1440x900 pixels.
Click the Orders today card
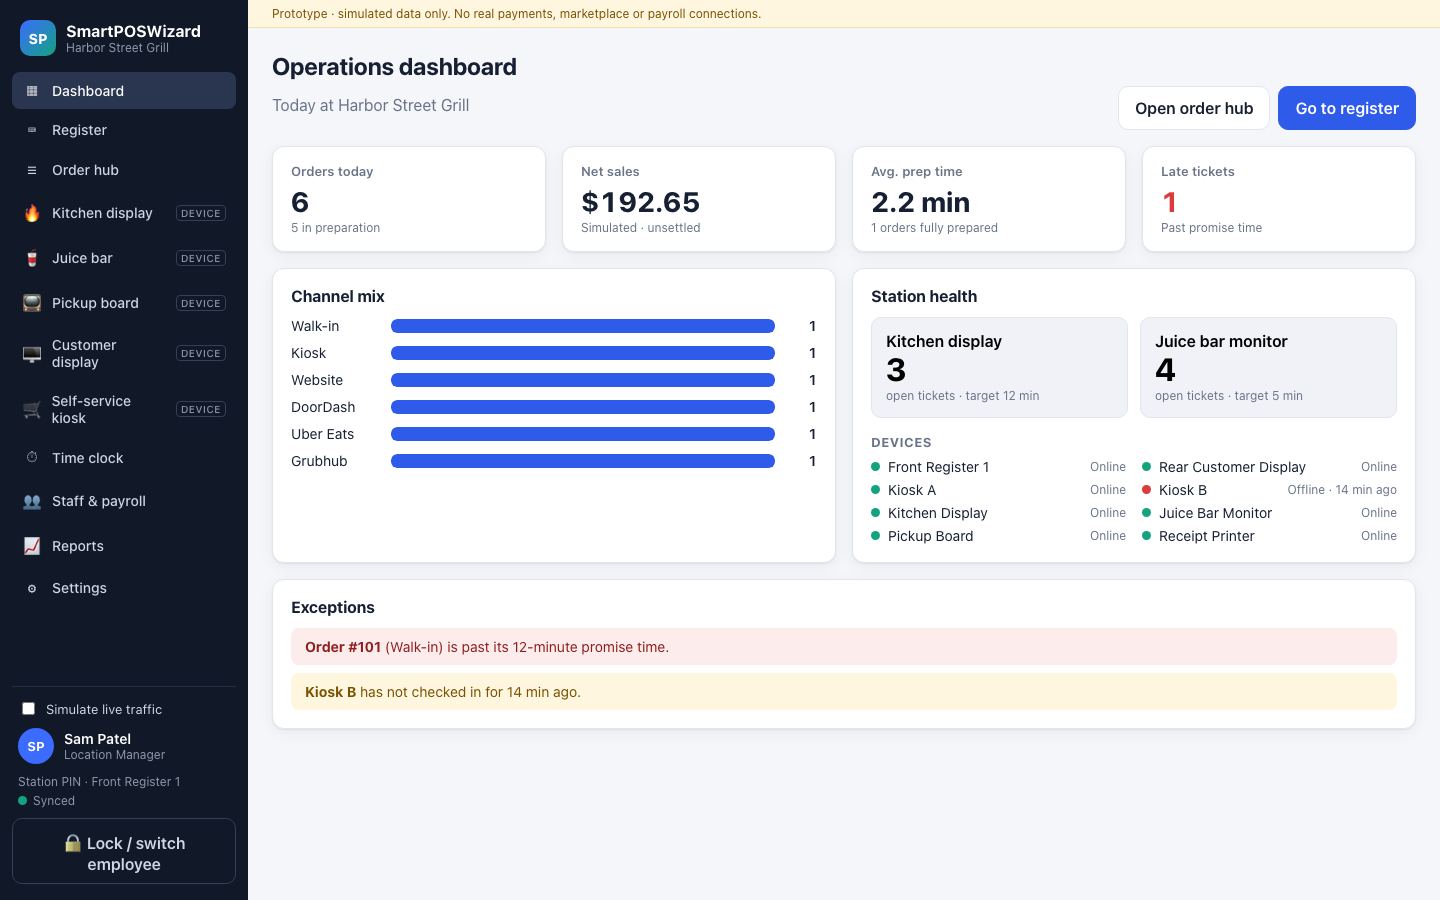tap(409, 199)
